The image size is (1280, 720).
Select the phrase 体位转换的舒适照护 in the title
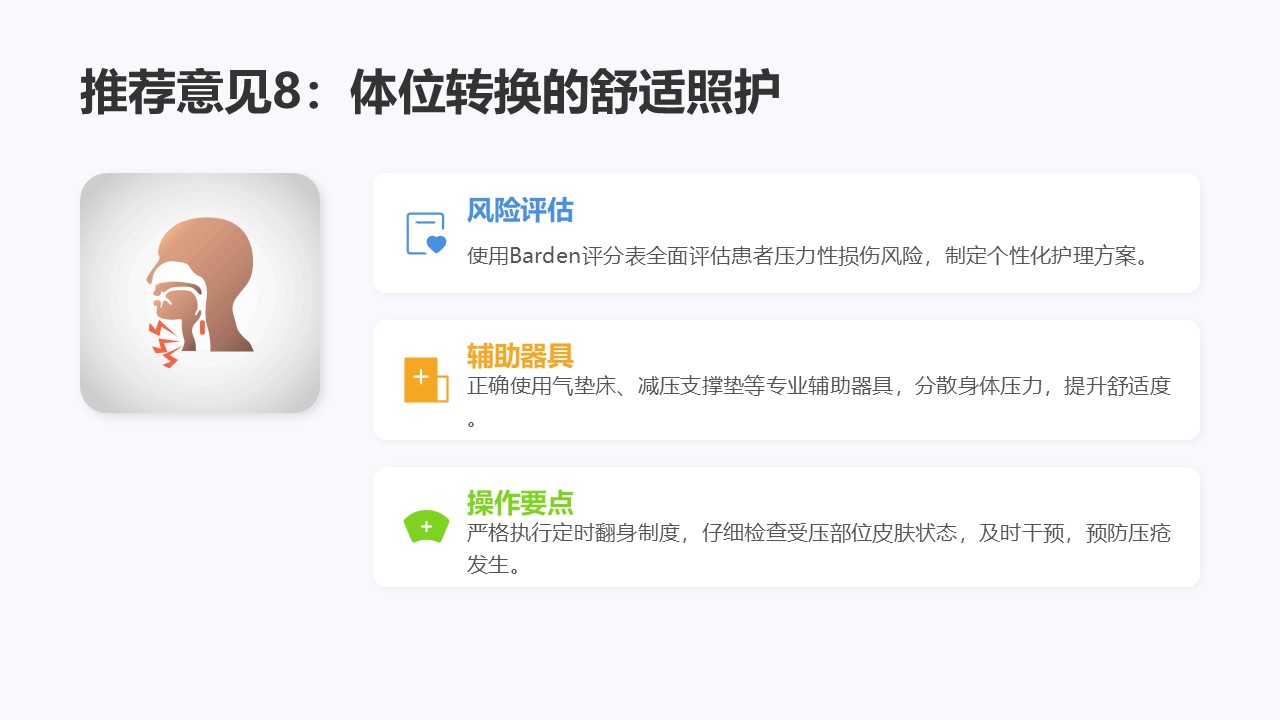pyautogui.click(x=565, y=94)
